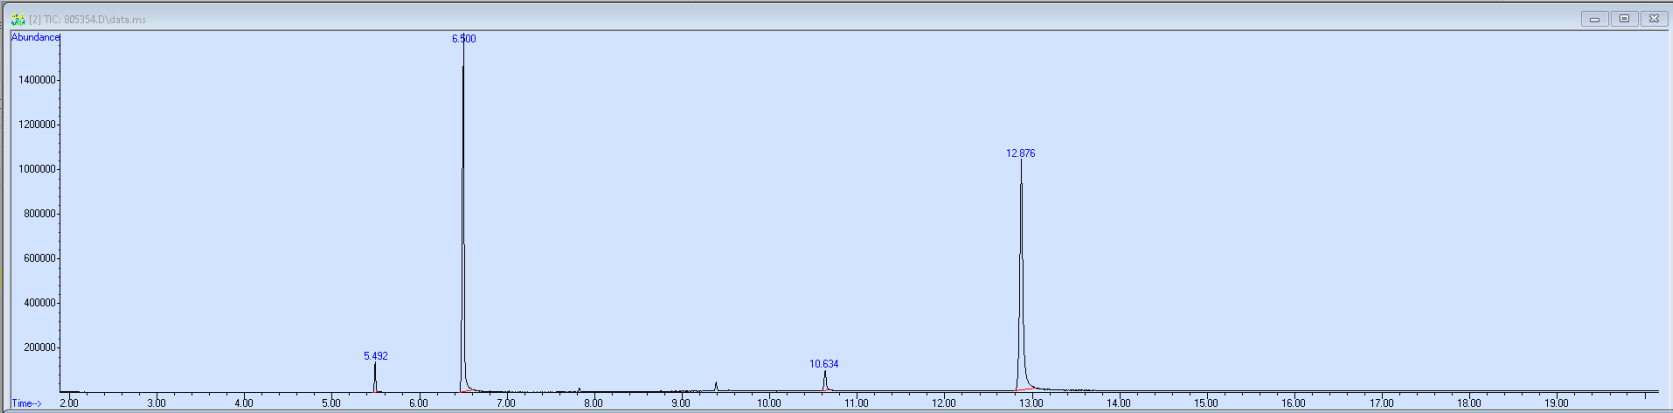Click the 1200000 abundance axis value
The height and width of the screenshot is (413, 1673).
pos(36,125)
